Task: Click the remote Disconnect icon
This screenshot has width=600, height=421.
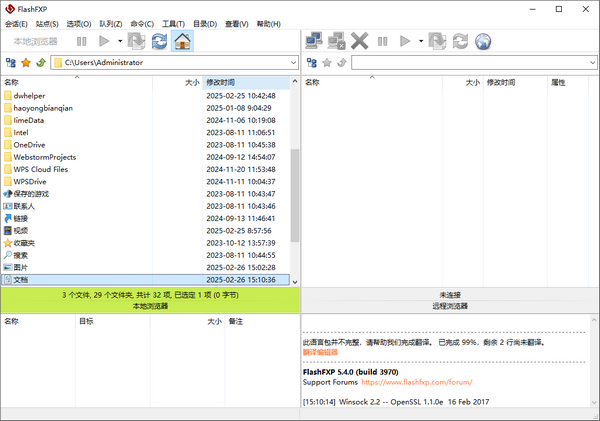Action: click(x=337, y=41)
